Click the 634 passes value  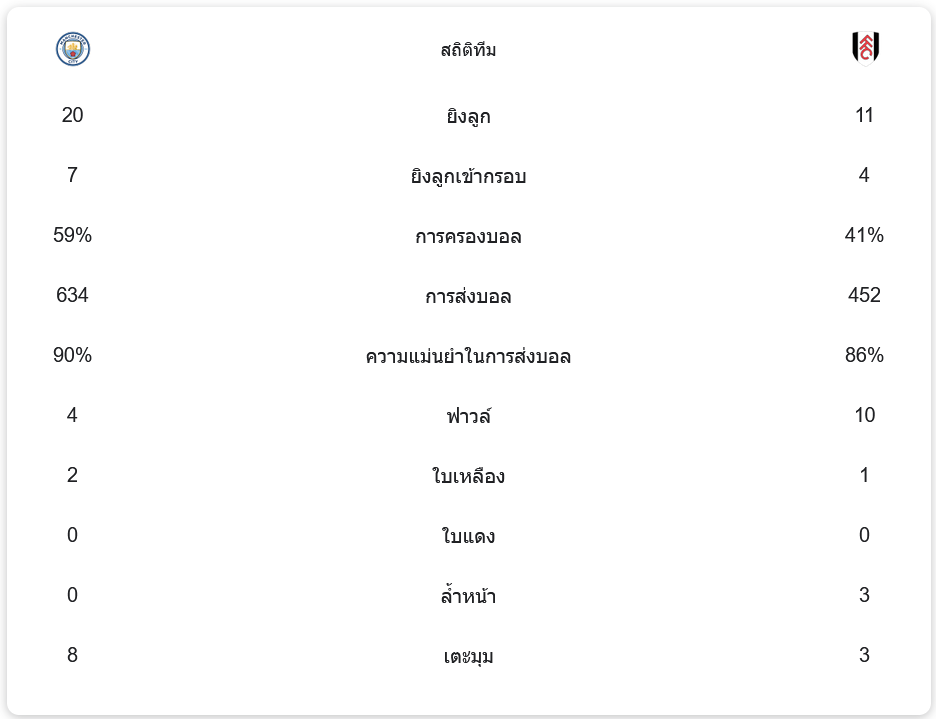pyautogui.click(x=72, y=295)
